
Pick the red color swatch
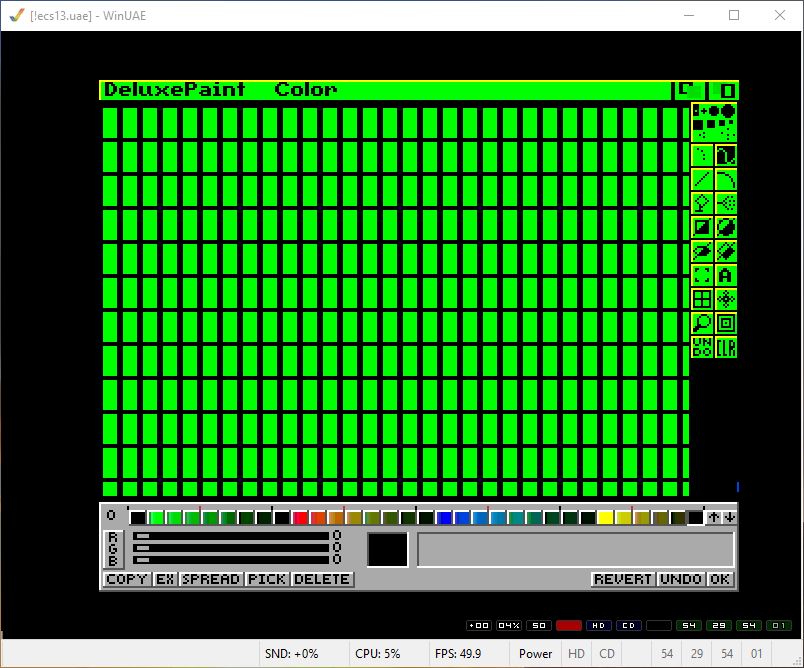point(300,517)
